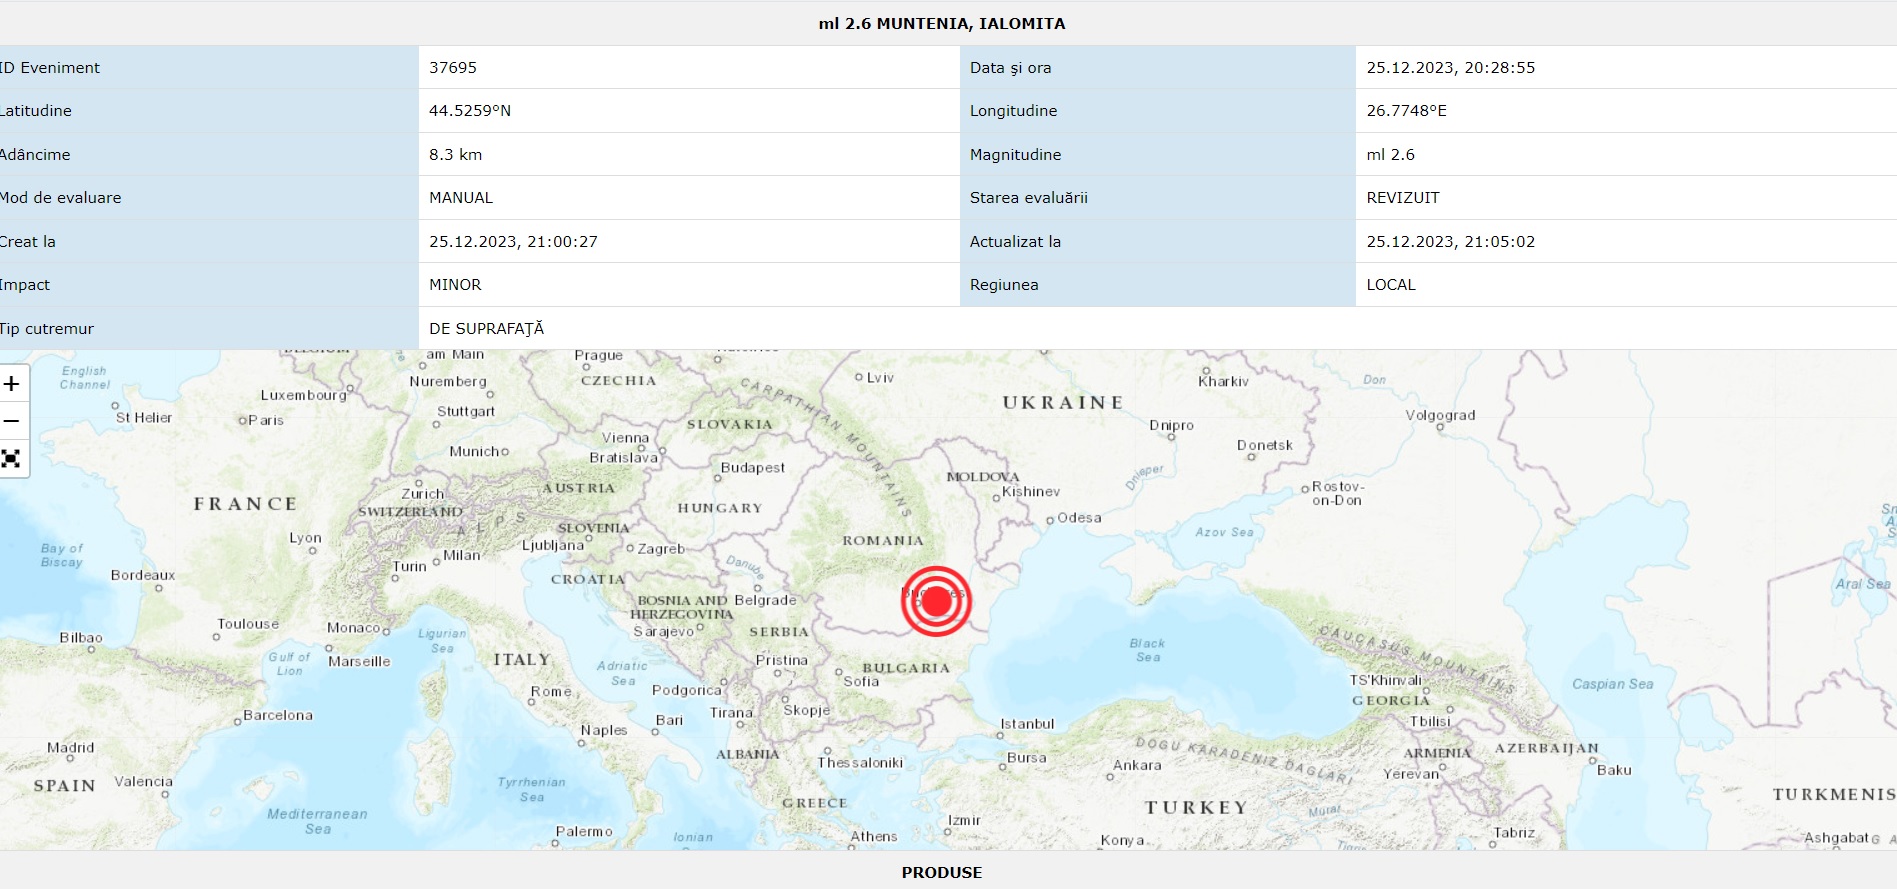
Task: Zoom in on the map
Action: (x=12, y=384)
